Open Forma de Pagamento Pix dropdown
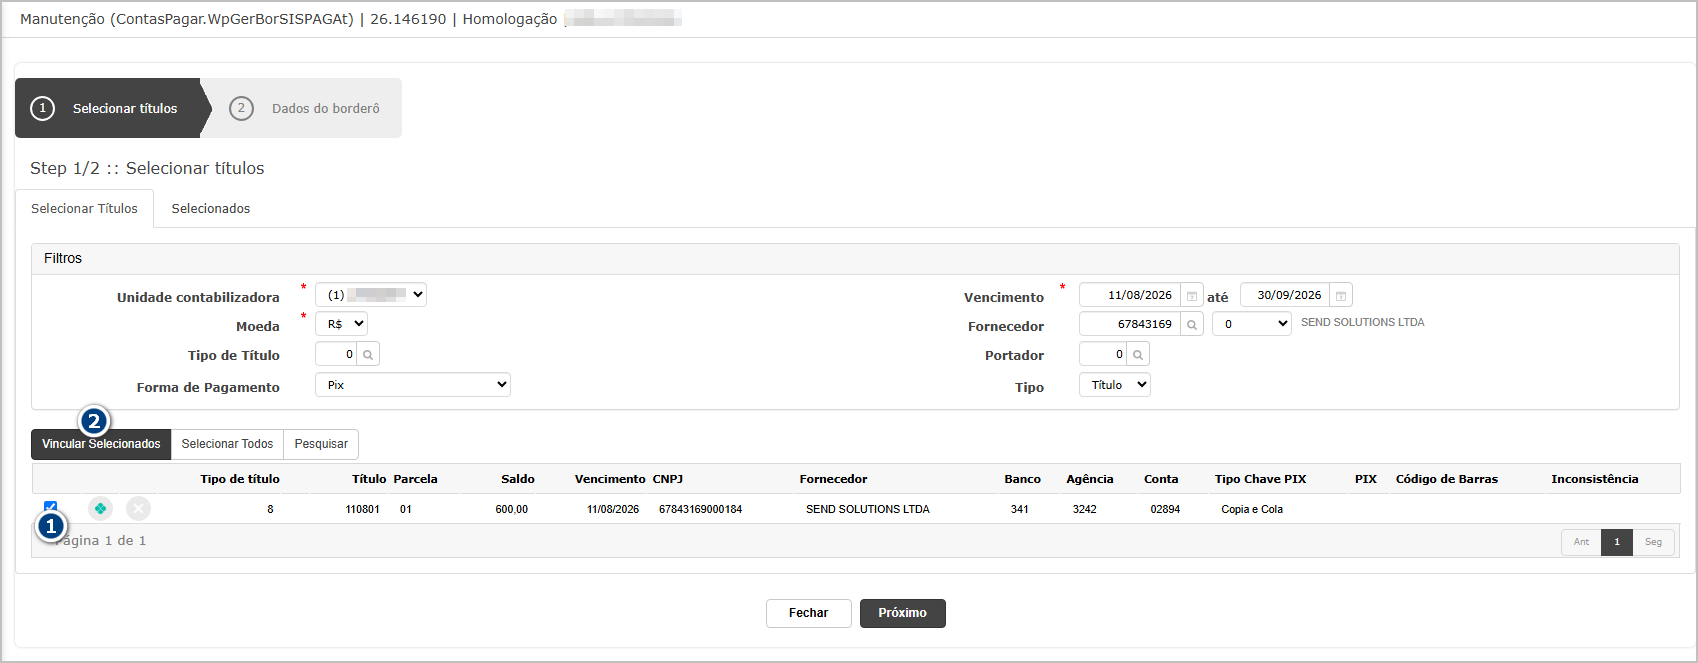The image size is (1698, 663). [x=413, y=385]
